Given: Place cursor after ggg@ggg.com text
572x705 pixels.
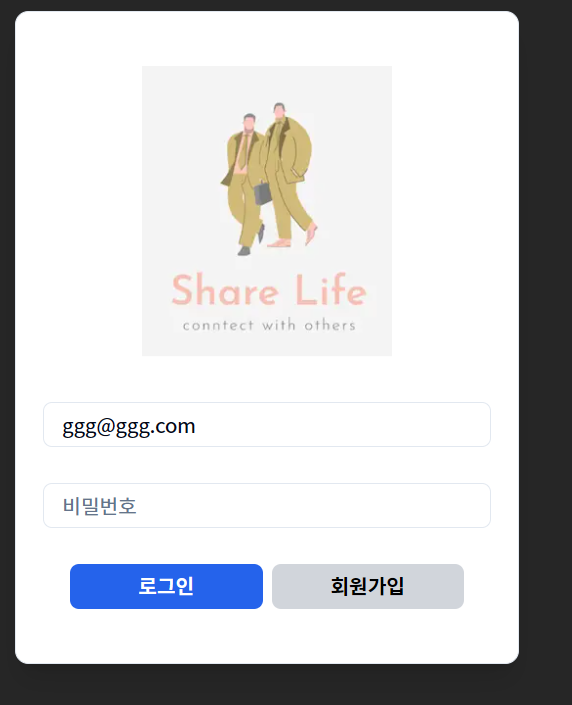Looking at the screenshot, I should point(197,425).
